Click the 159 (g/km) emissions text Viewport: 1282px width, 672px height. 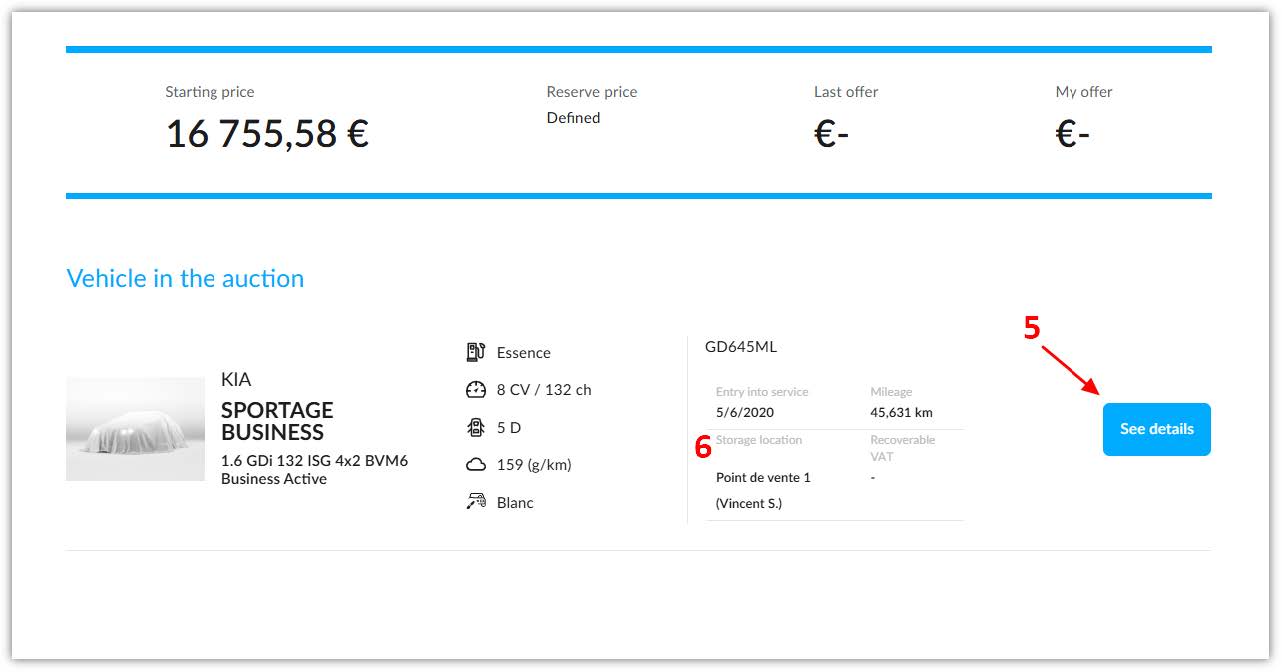[534, 465]
